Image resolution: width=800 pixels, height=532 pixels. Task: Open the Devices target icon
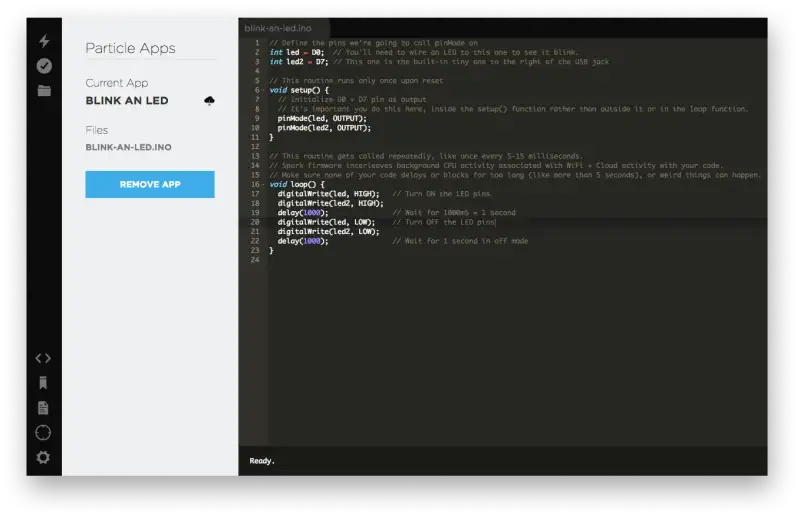(43, 433)
